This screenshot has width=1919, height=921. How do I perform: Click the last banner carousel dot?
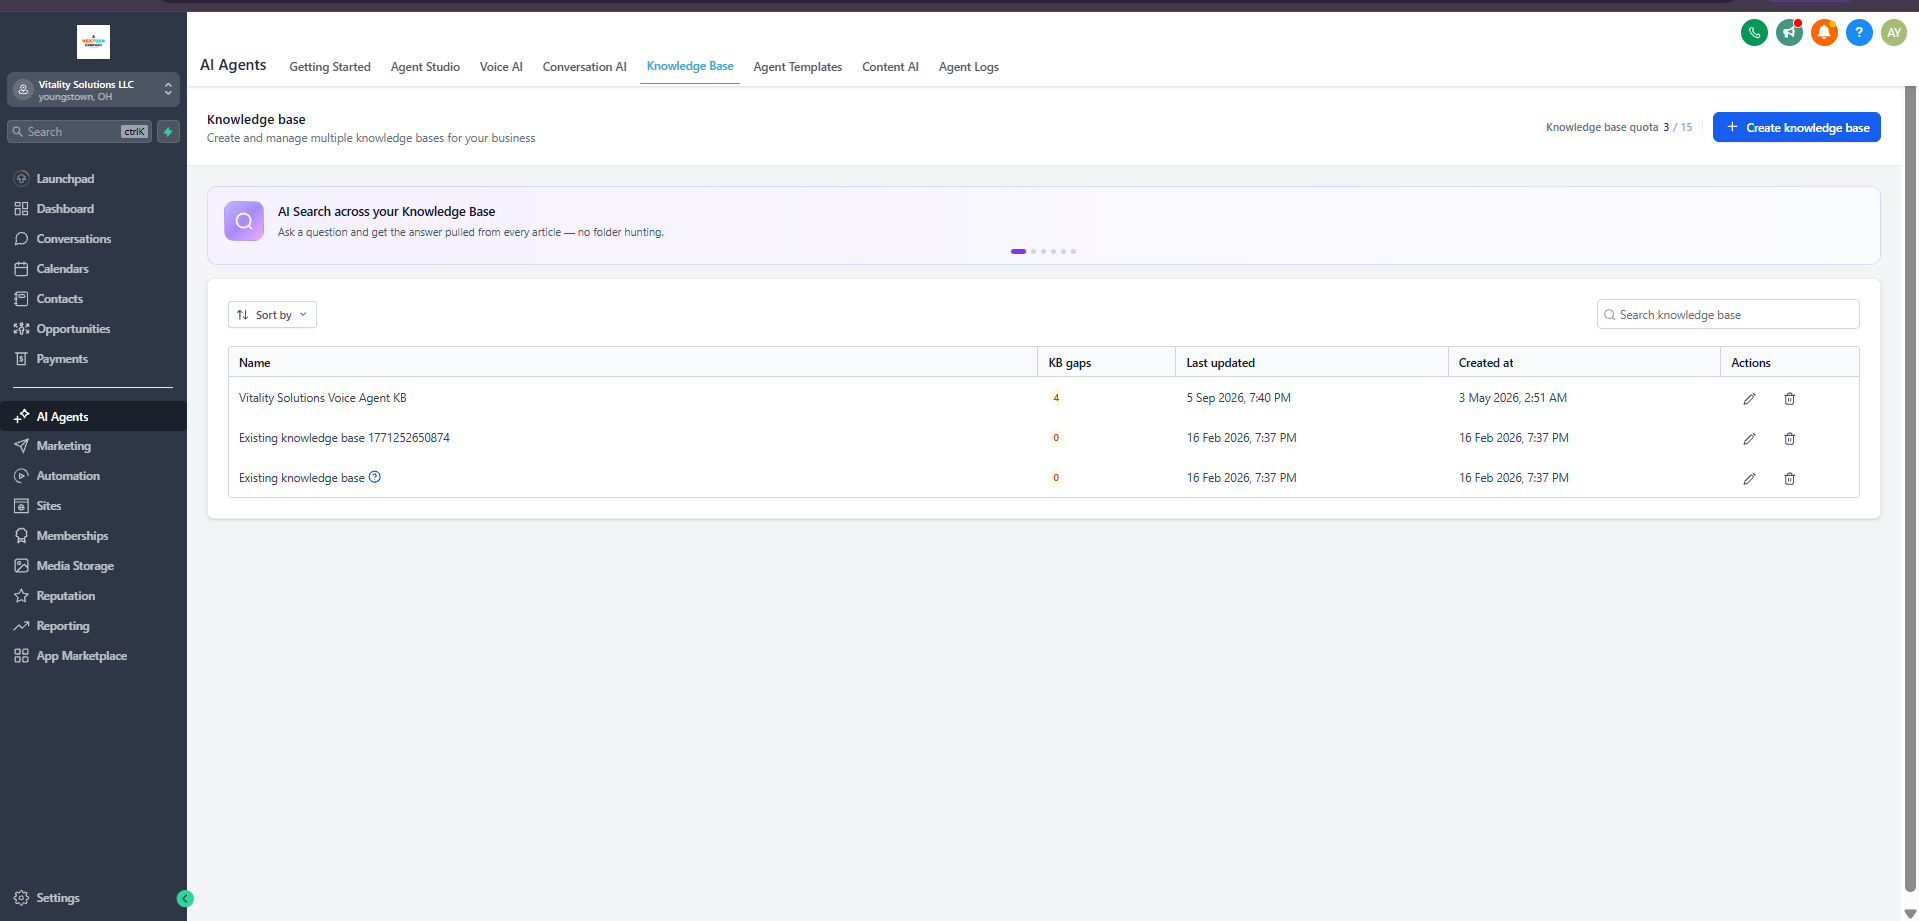[x=1073, y=251]
